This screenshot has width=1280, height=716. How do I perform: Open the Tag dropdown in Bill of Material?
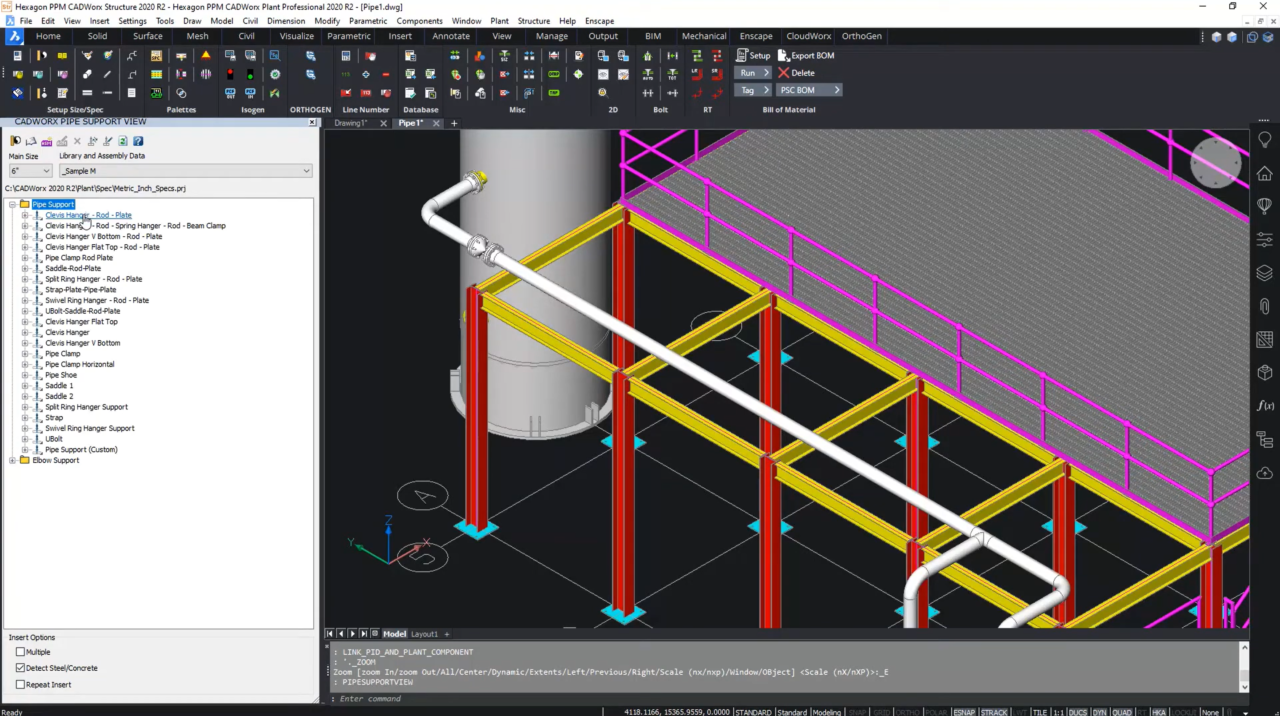click(x=753, y=90)
